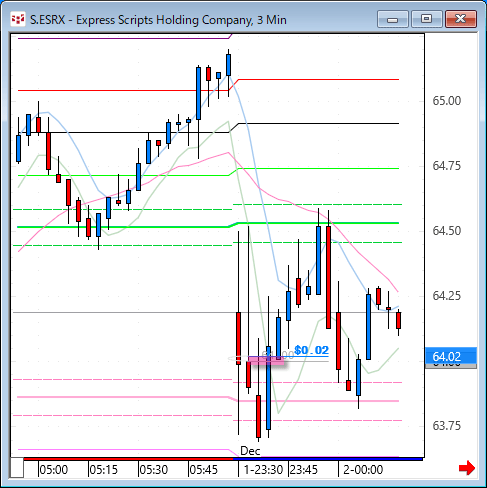The width and height of the screenshot is (487, 488).
Task: Click the 23:45 time axis label
Action: click(304, 470)
